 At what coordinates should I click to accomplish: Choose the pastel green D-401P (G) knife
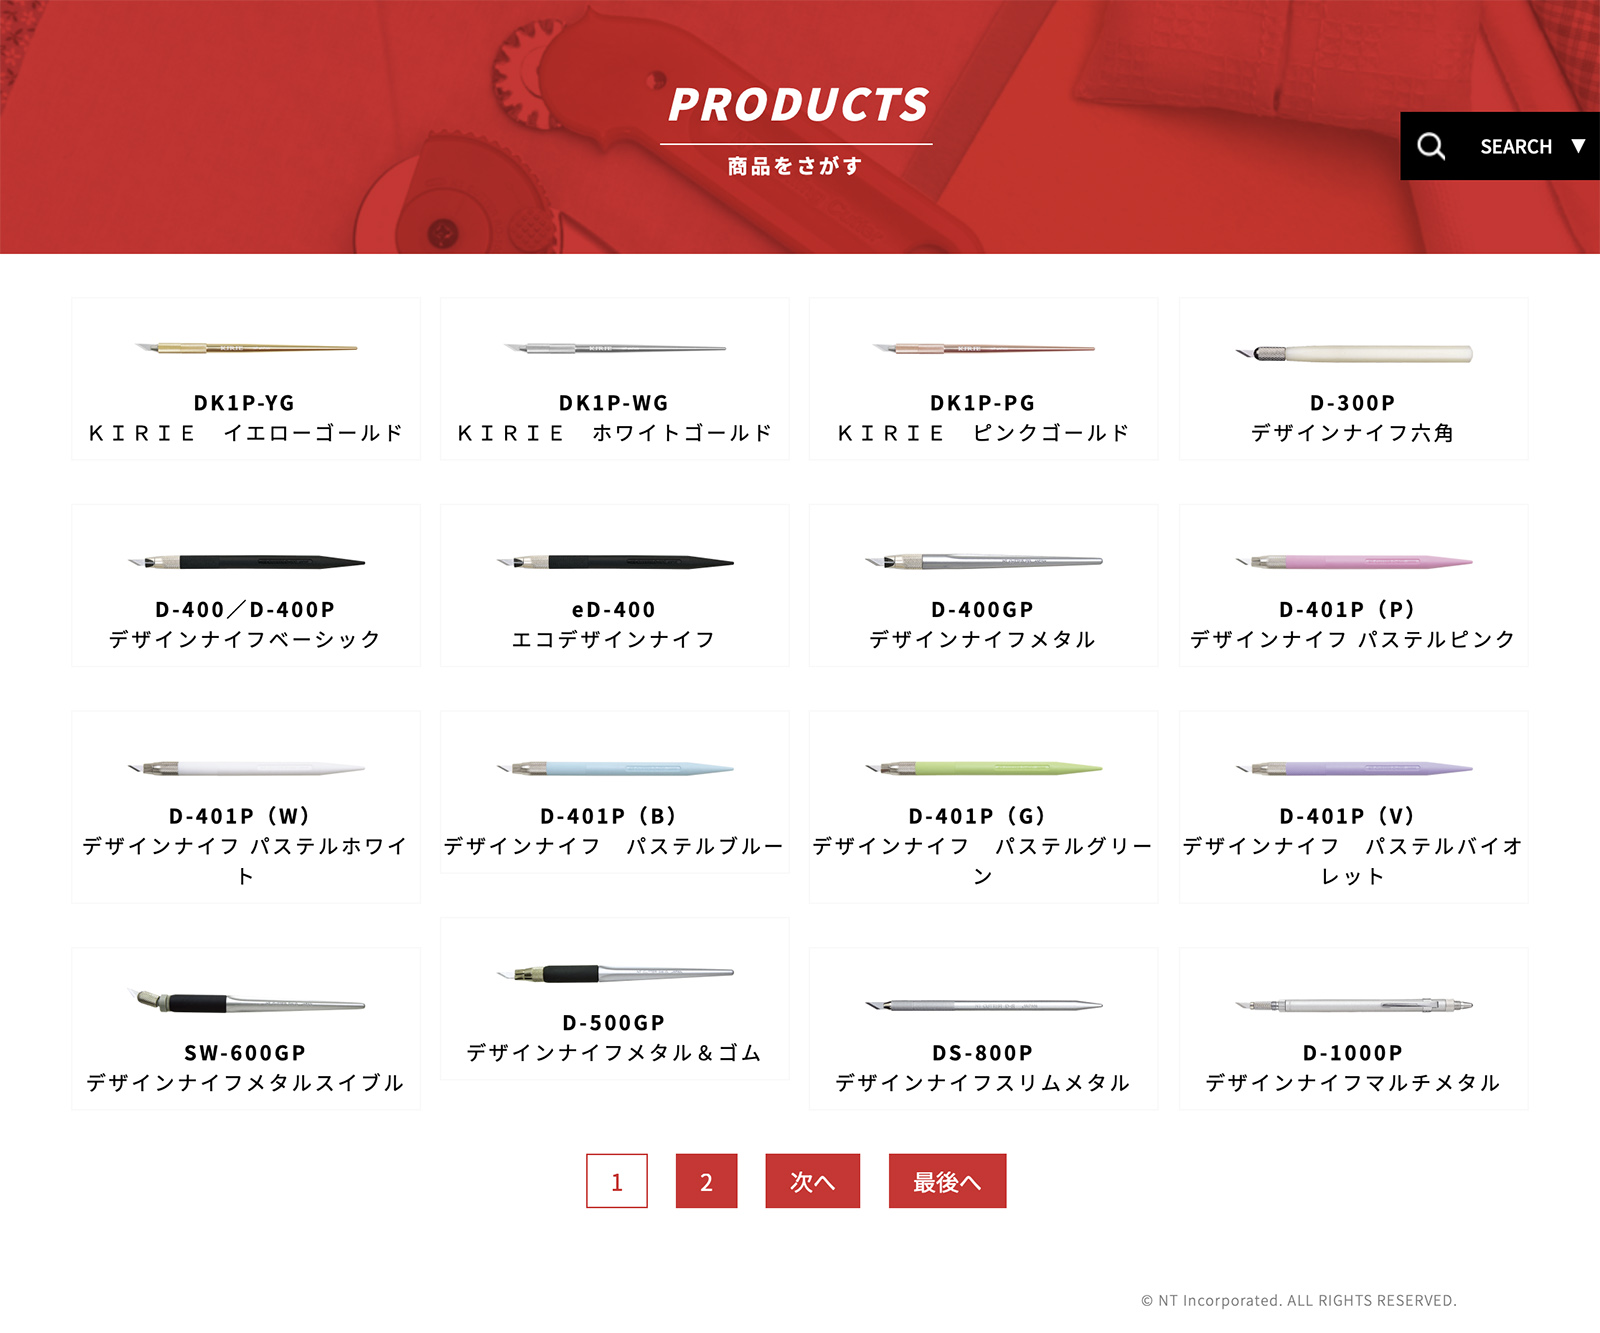coord(984,768)
